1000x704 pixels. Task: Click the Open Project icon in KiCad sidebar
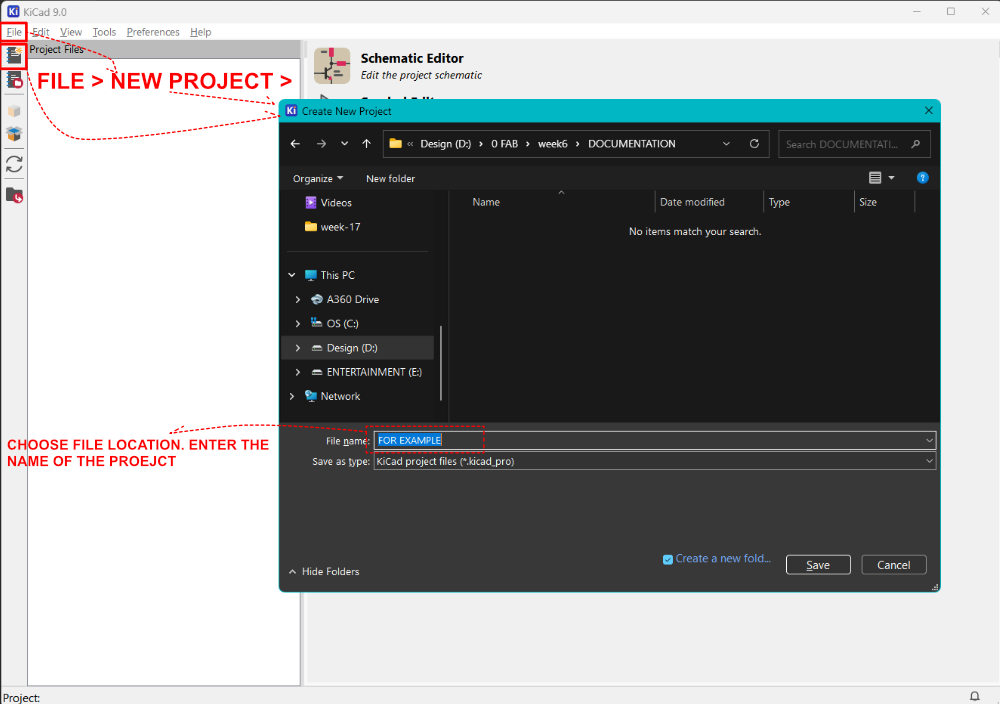(x=14, y=80)
